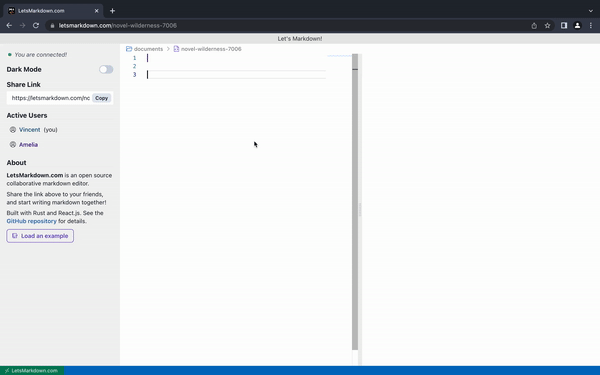Place cursor on editor line 1
Image resolution: width=600 pixels, height=375 pixels.
(x=236, y=58)
